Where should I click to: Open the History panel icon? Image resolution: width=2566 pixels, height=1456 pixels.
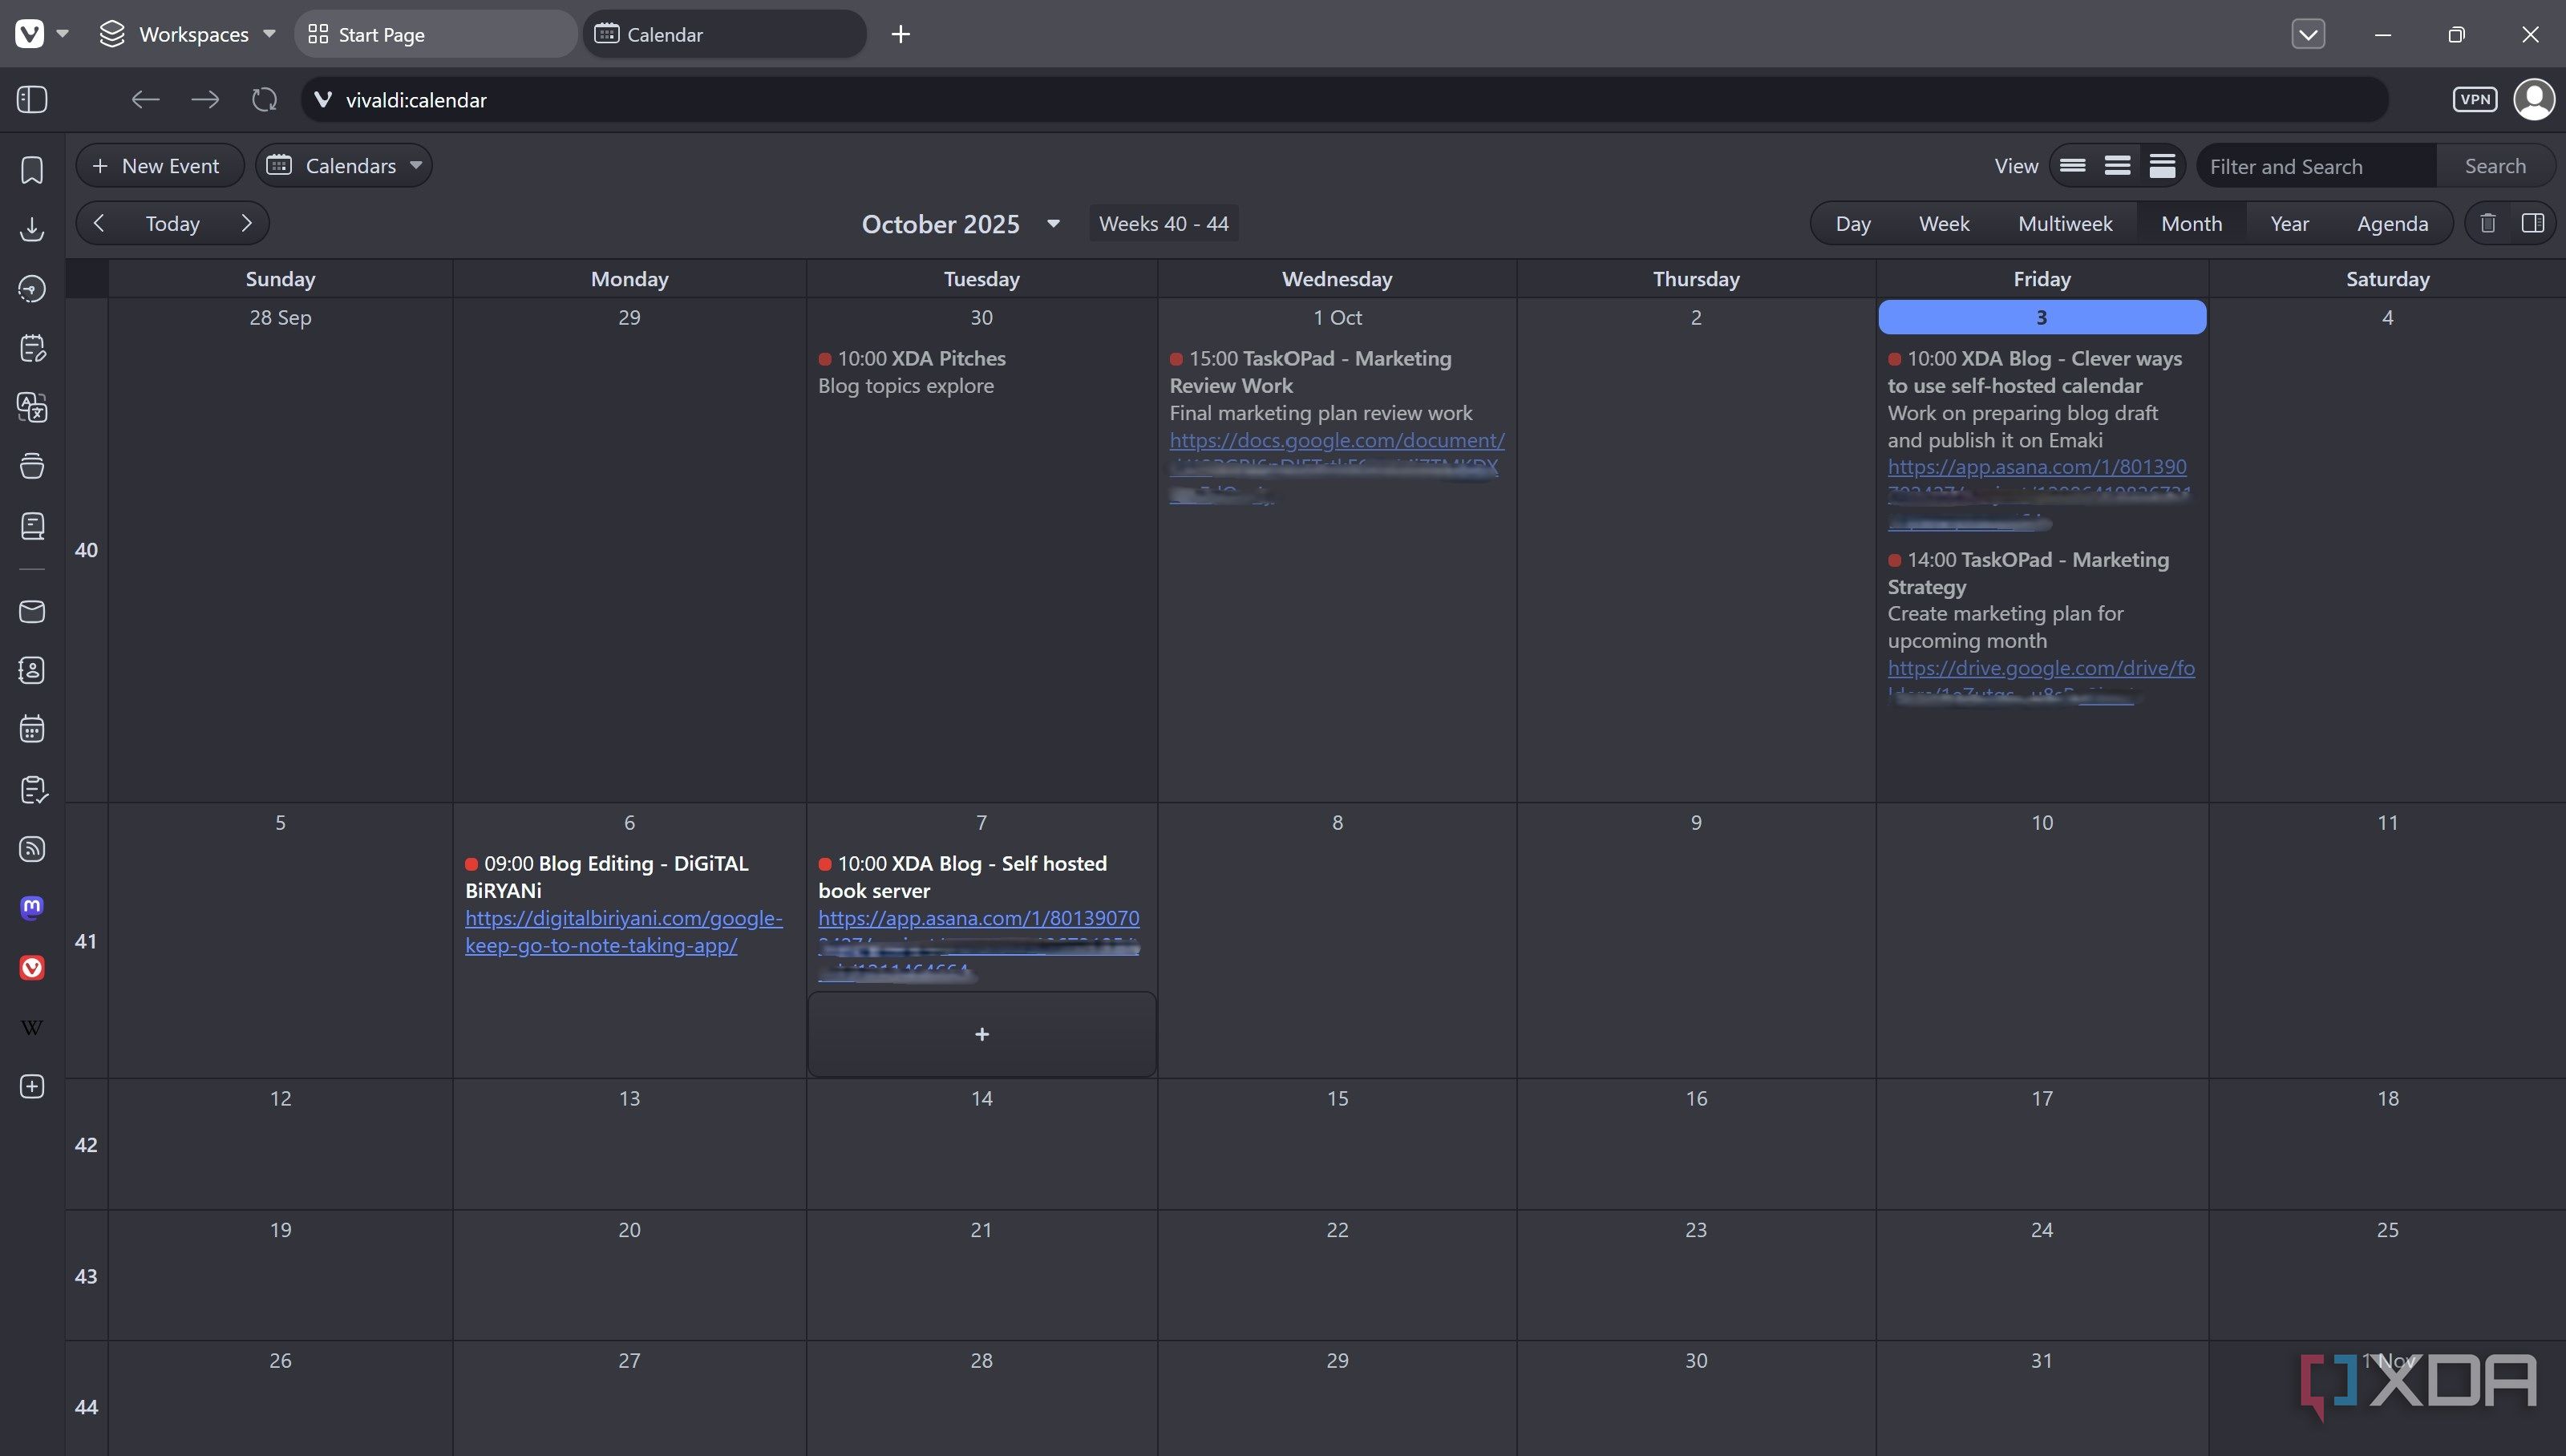pos(32,289)
